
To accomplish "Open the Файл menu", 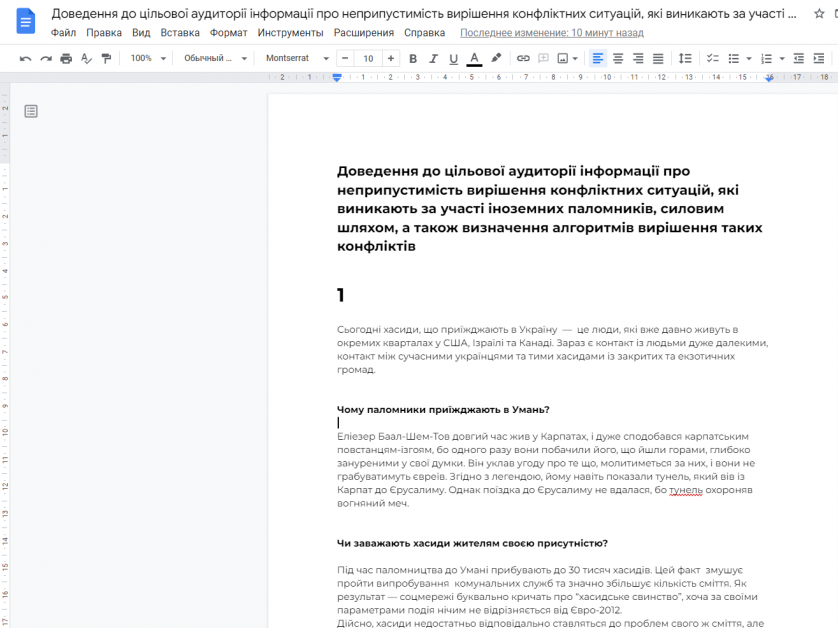I will tap(63, 33).
